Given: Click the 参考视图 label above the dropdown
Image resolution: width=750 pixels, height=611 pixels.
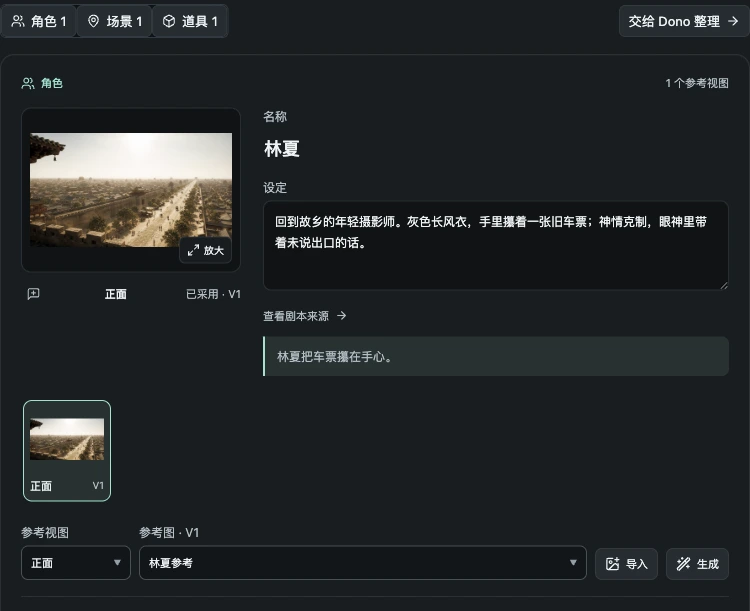Looking at the screenshot, I should click(x=45, y=533).
